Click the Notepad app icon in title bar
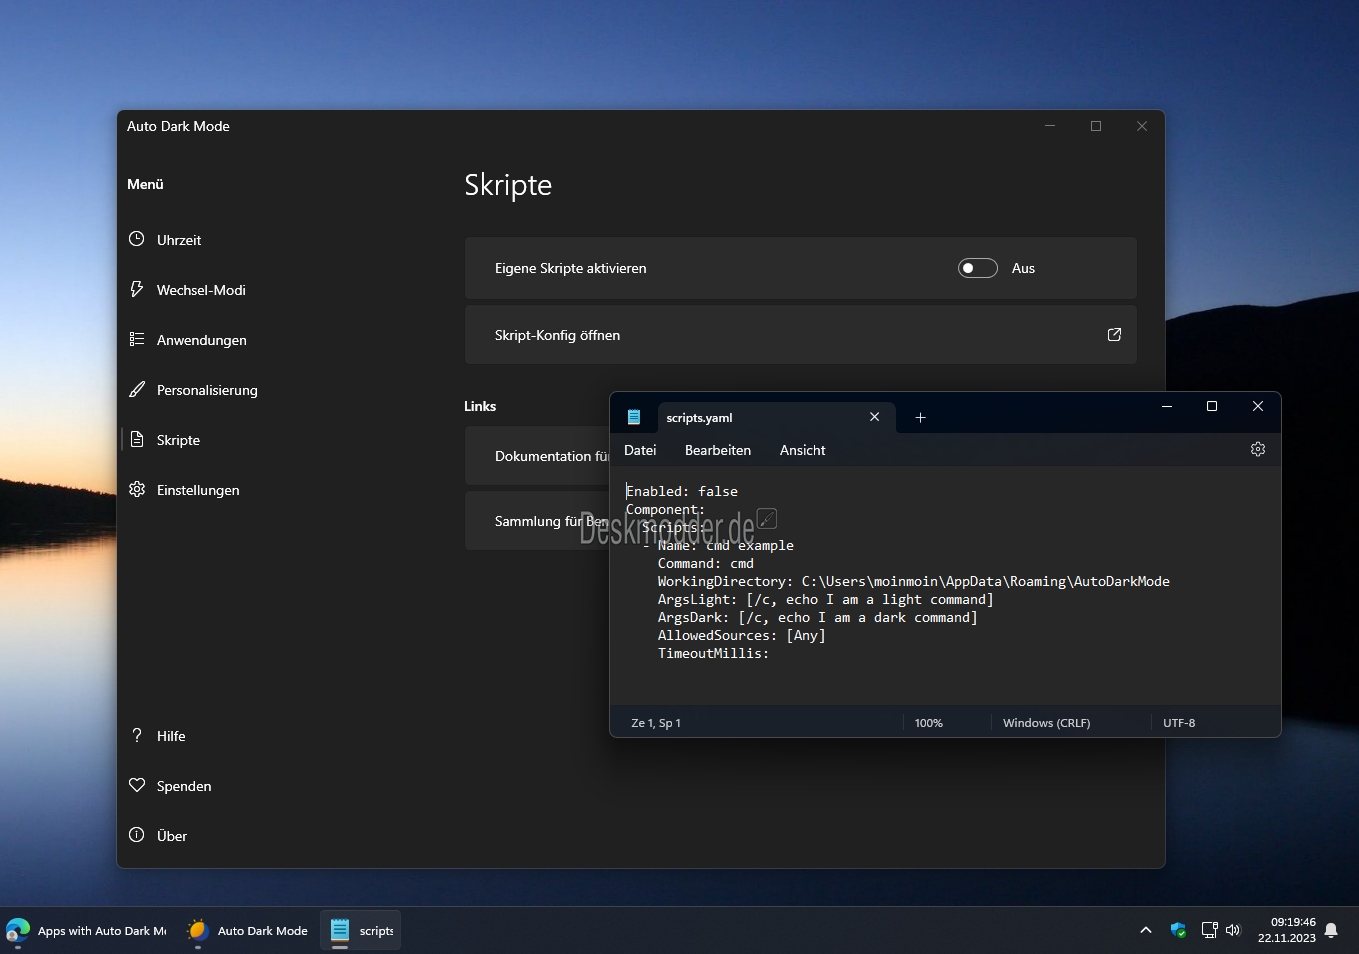This screenshot has width=1359, height=954. coord(634,417)
